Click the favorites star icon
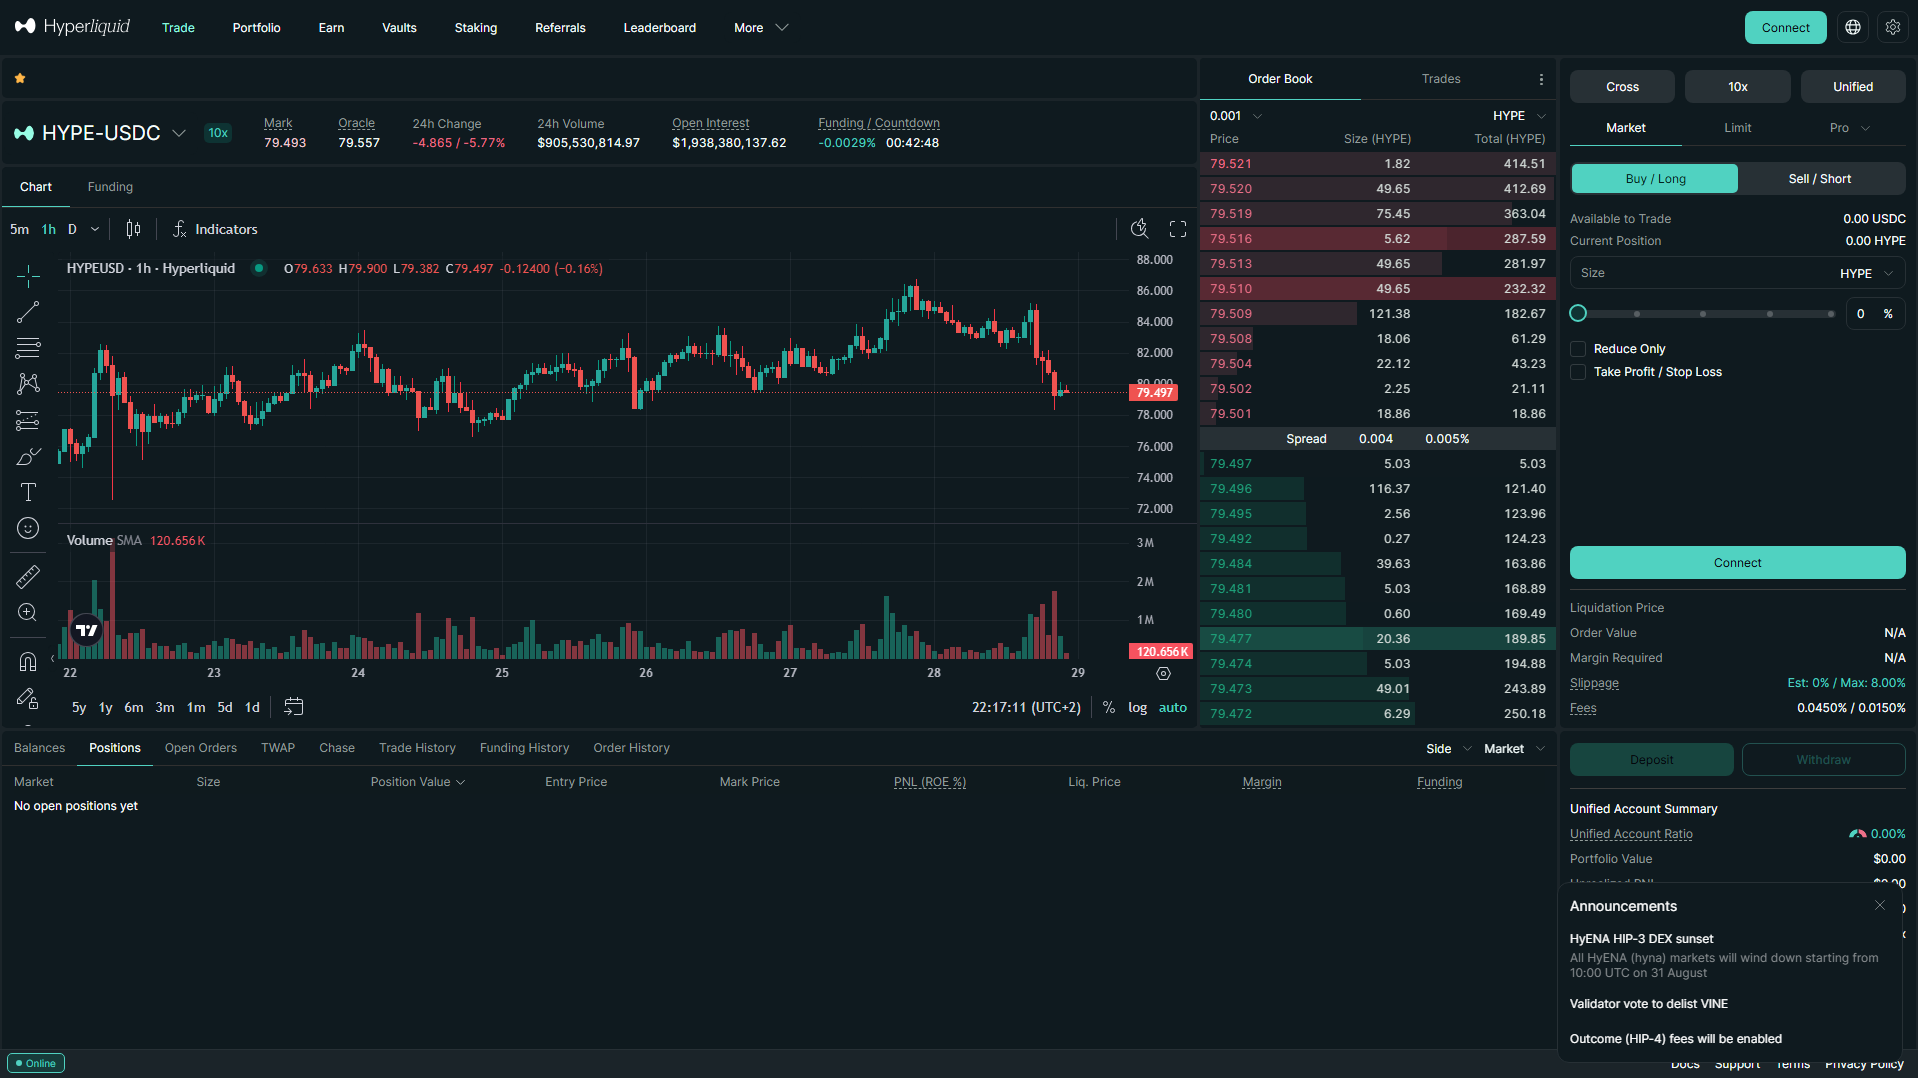1918x1078 pixels. pos(20,78)
